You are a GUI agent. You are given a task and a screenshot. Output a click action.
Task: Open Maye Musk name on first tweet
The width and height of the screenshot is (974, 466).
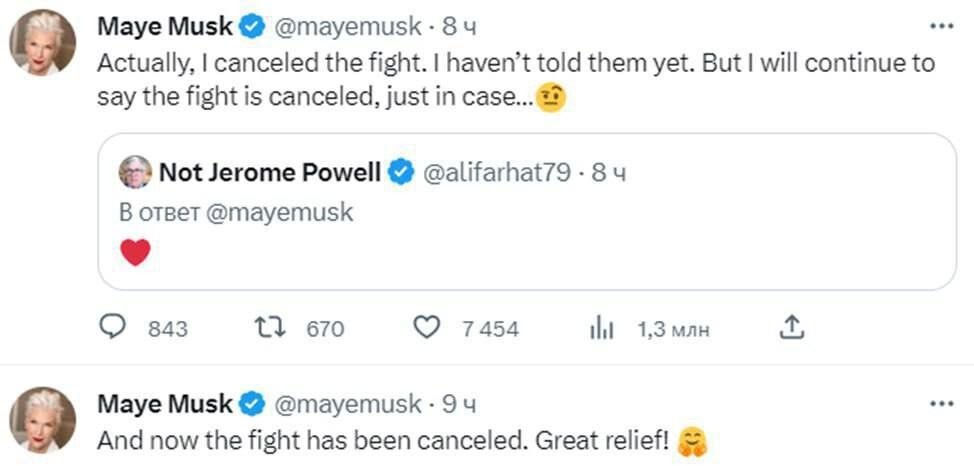coord(164,27)
